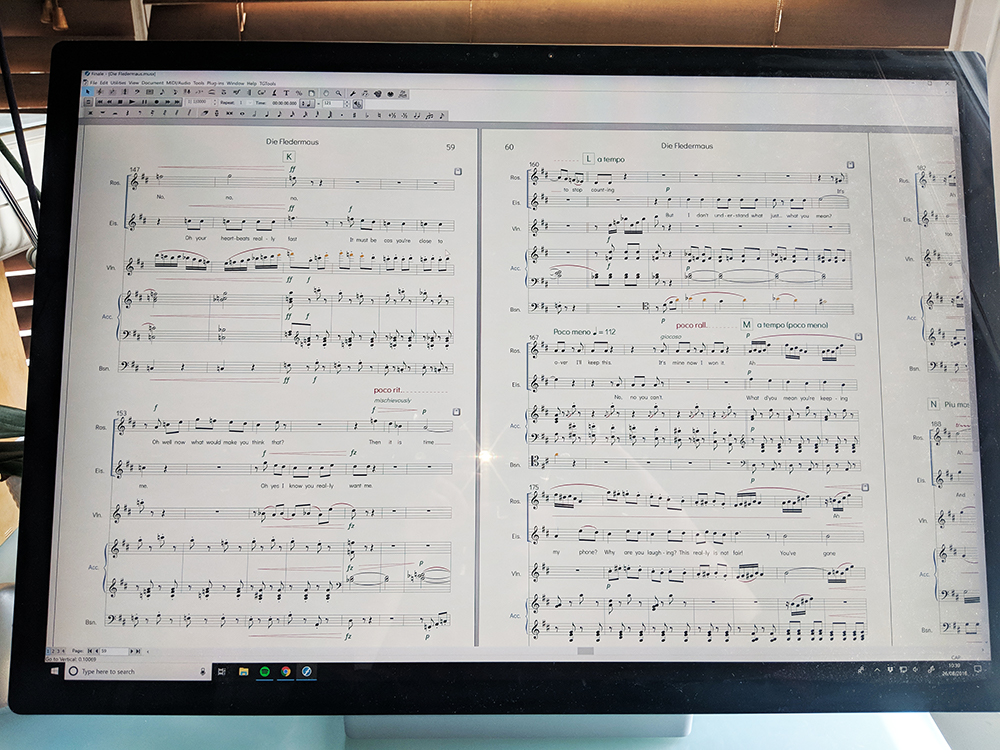The height and width of the screenshot is (750, 1000).
Task: Open the Document menu
Action: [x=152, y=83]
